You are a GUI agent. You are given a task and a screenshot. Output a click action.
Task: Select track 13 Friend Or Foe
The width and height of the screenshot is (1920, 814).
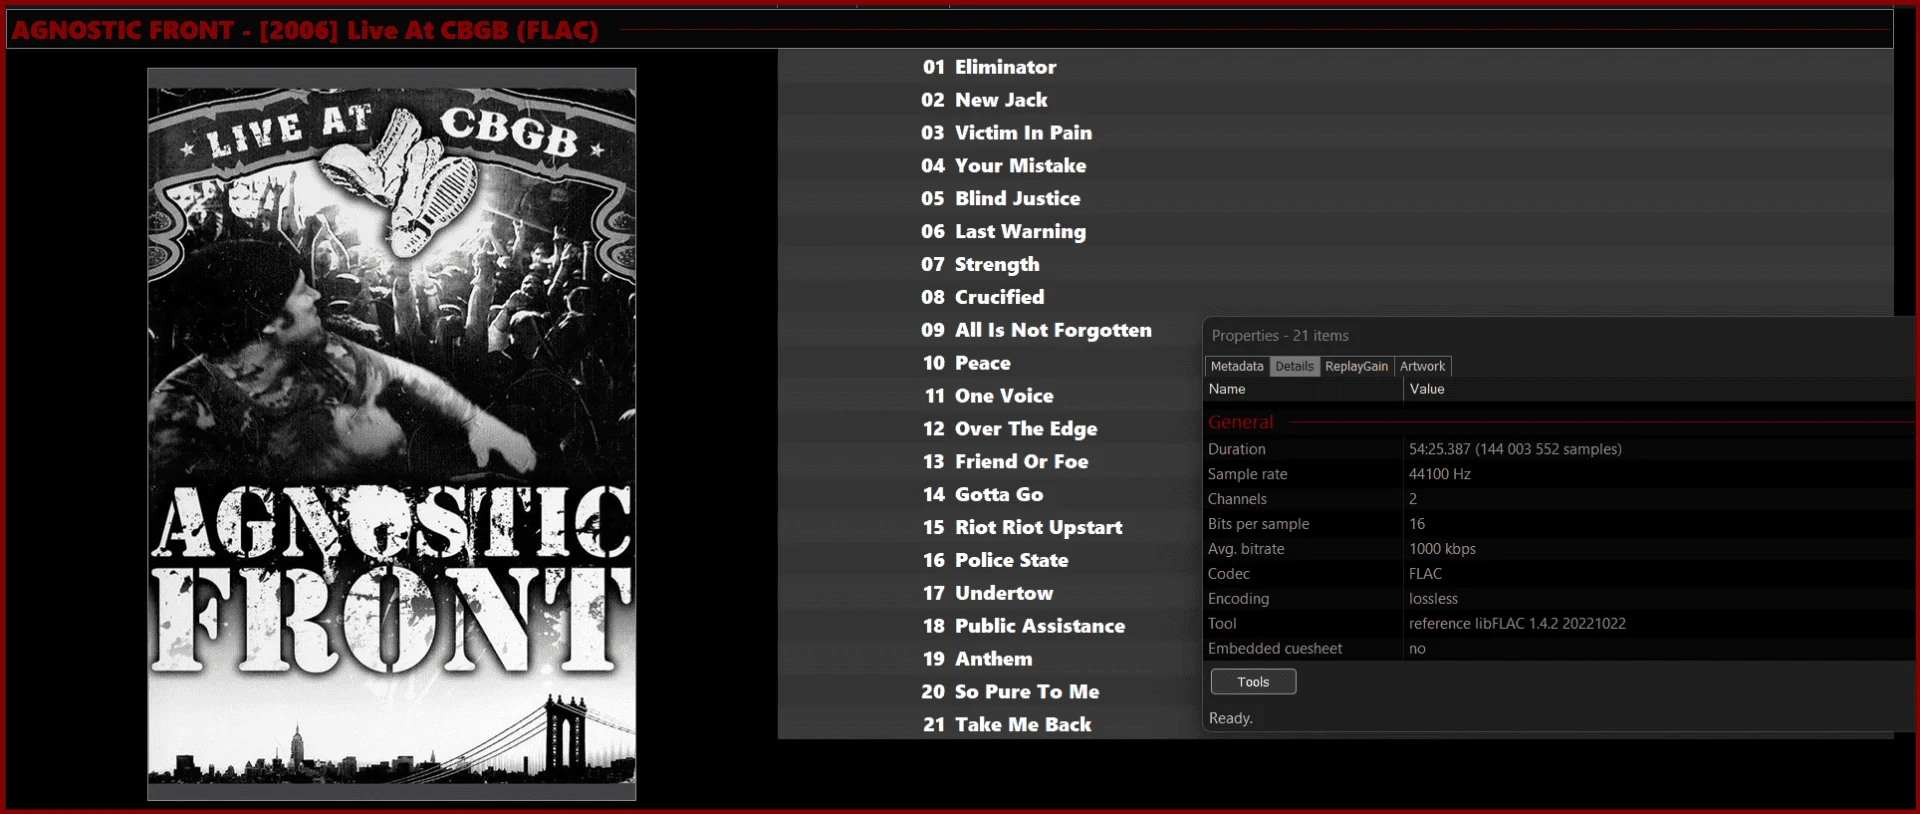[x=1005, y=462]
